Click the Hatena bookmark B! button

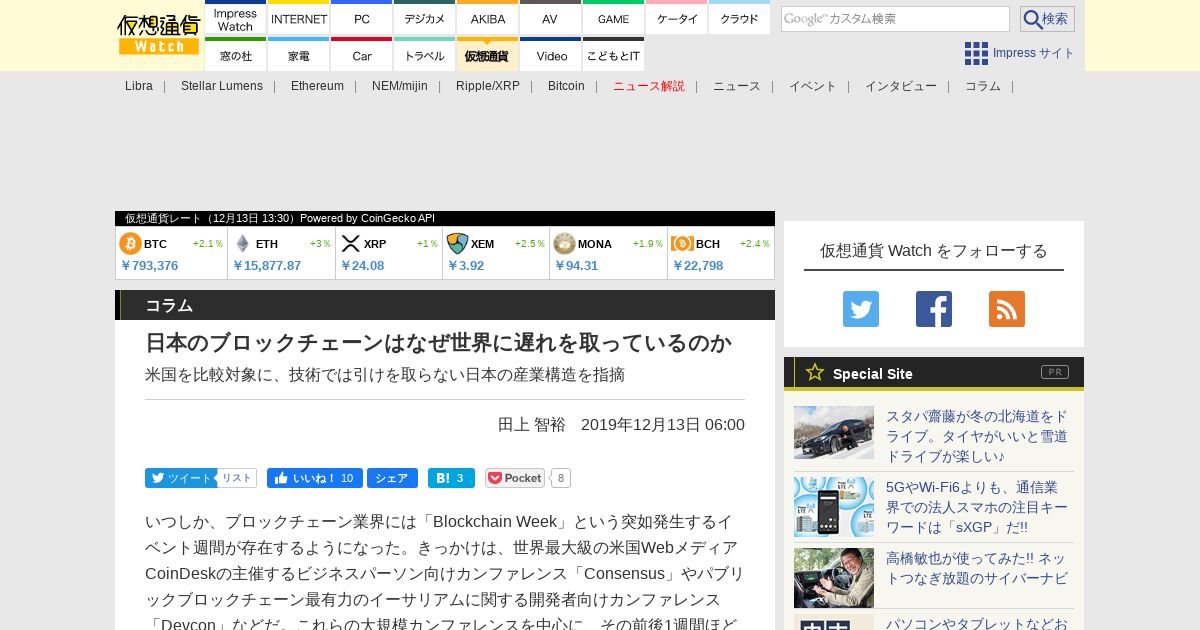click(451, 478)
